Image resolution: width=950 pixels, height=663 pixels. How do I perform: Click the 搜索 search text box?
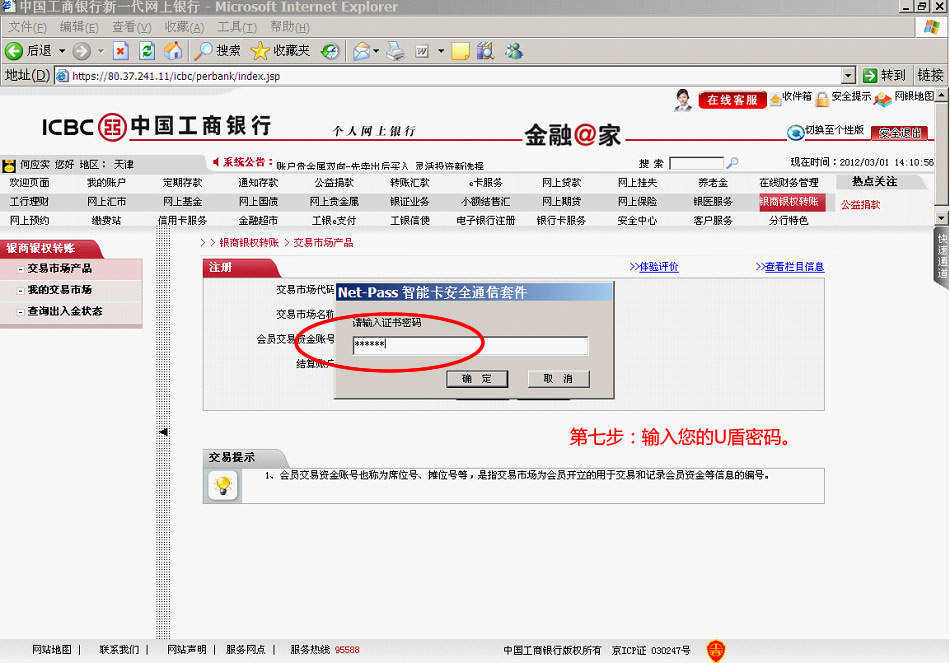[696, 163]
